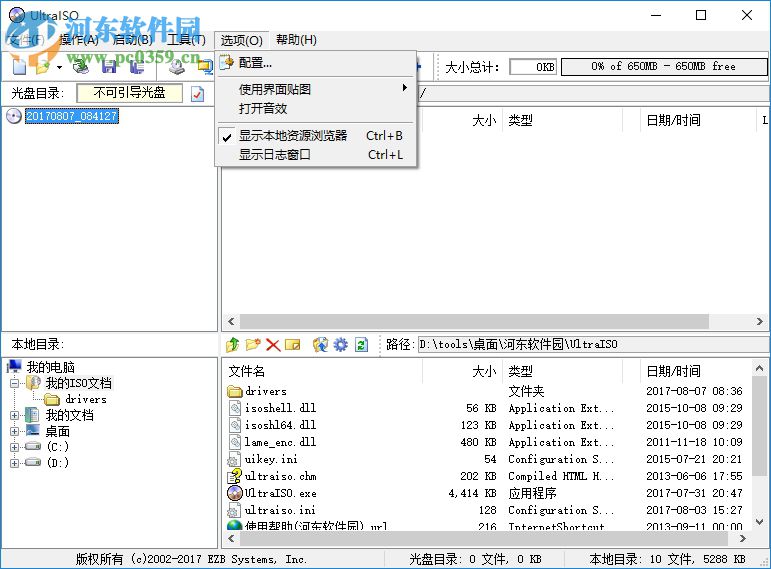Click the Make CD image drive icon
Screen dimensions: 771x569
[x=177, y=65]
